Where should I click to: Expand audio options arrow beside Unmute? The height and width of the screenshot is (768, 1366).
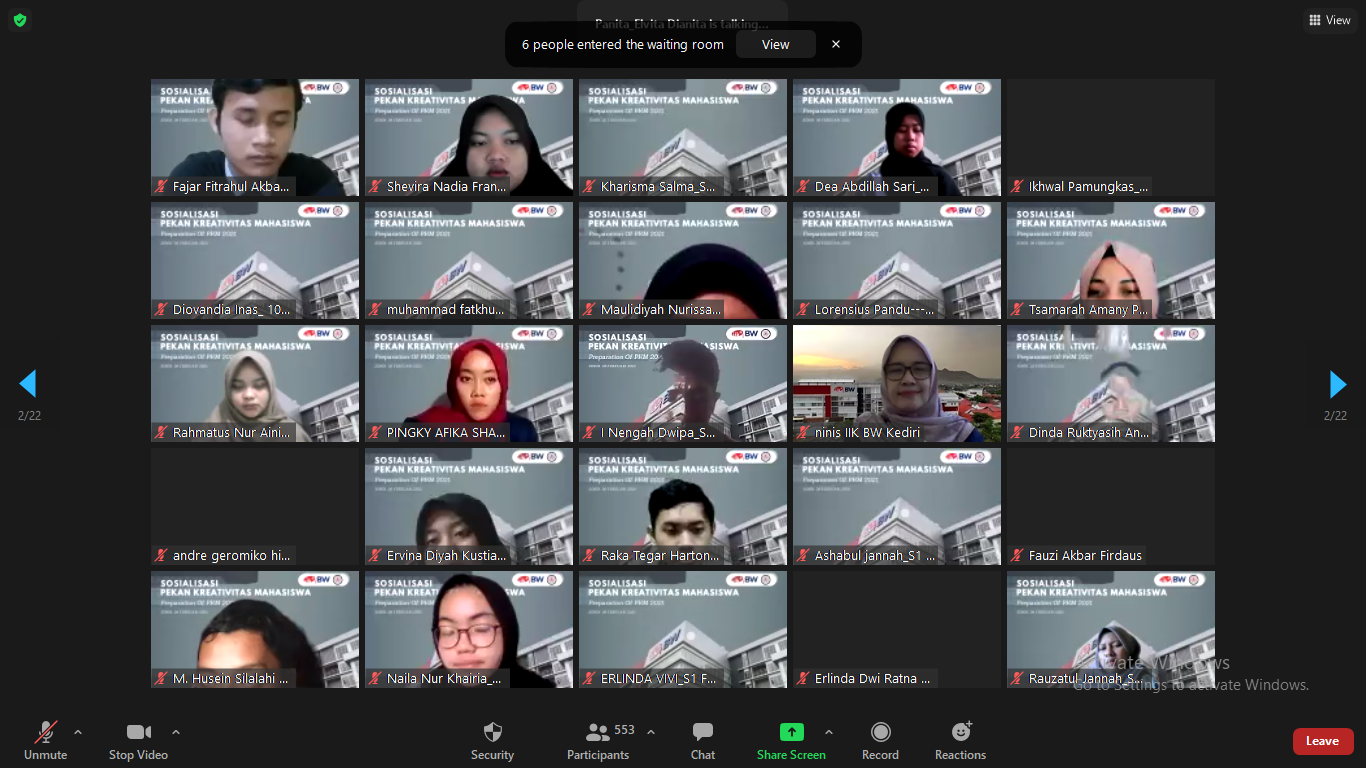click(x=78, y=732)
